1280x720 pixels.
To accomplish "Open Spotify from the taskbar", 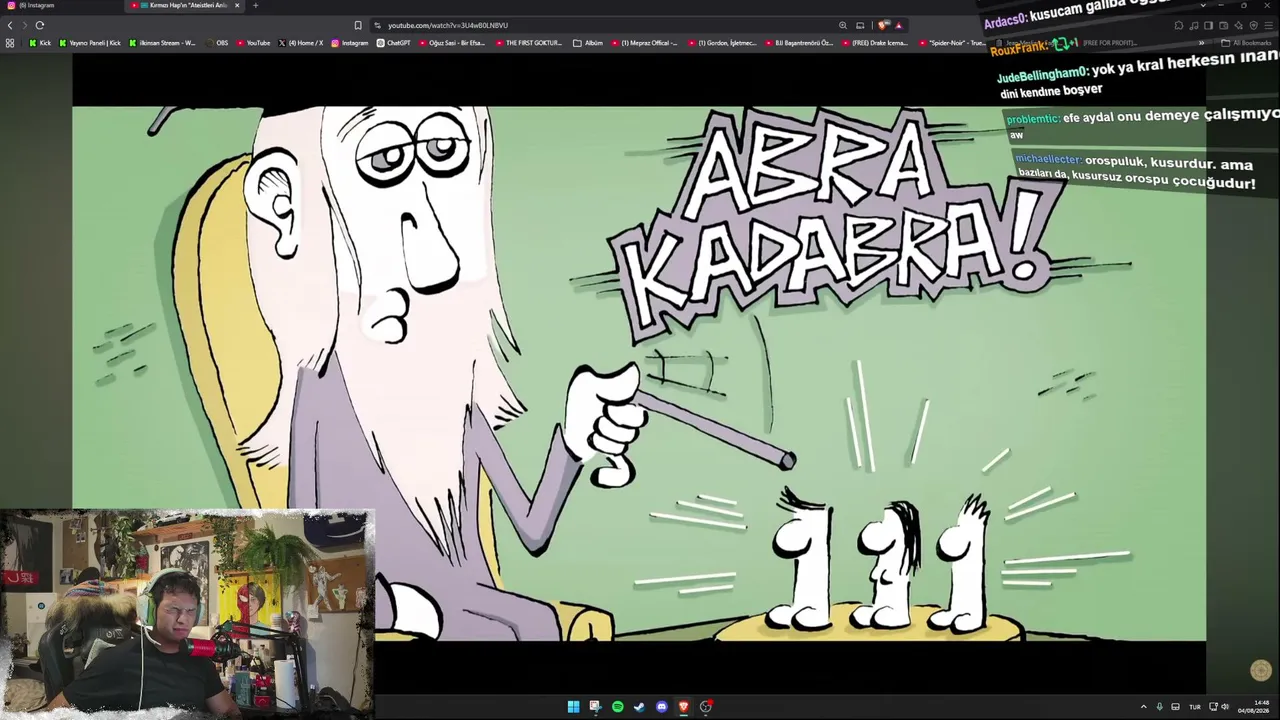I will click(617, 707).
